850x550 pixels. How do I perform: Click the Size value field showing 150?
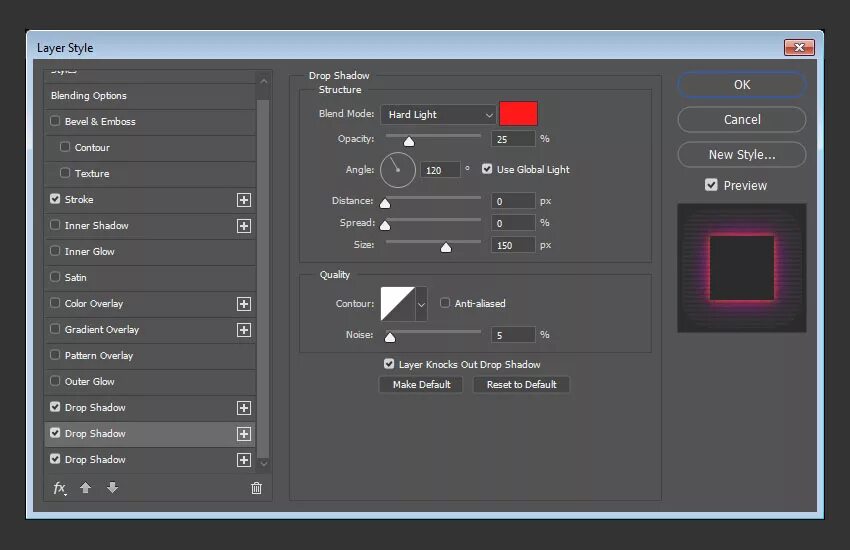coord(513,245)
